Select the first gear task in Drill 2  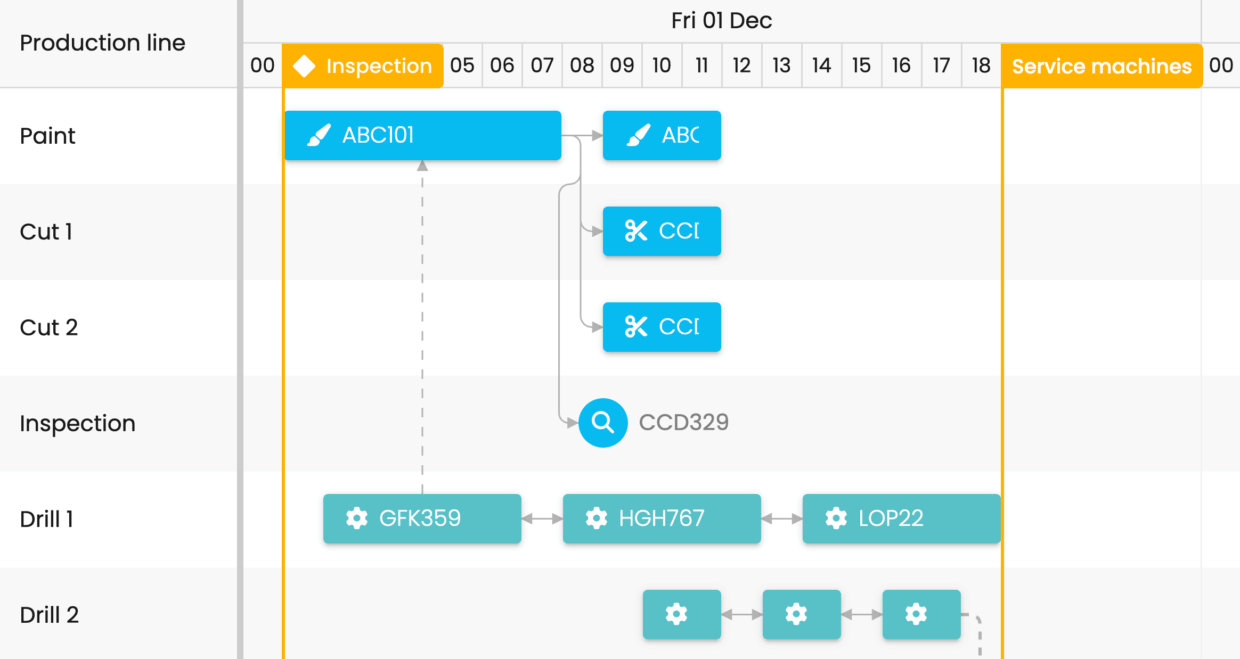tap(681, 614)
